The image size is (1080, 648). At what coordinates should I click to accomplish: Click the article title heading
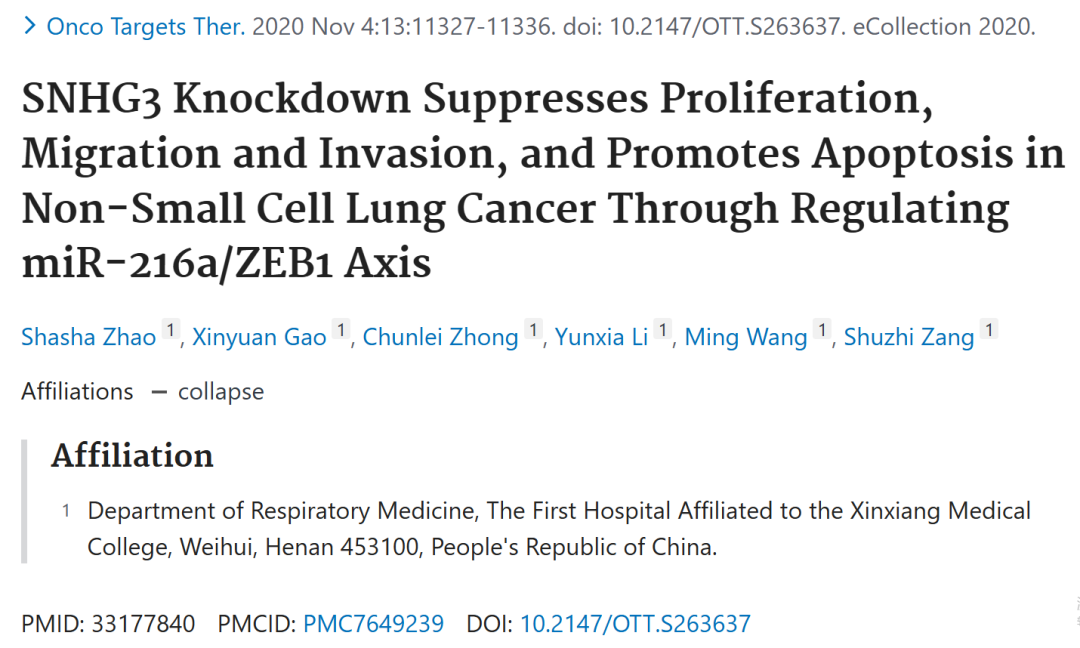pyautogui.click(x=543, y=180)
